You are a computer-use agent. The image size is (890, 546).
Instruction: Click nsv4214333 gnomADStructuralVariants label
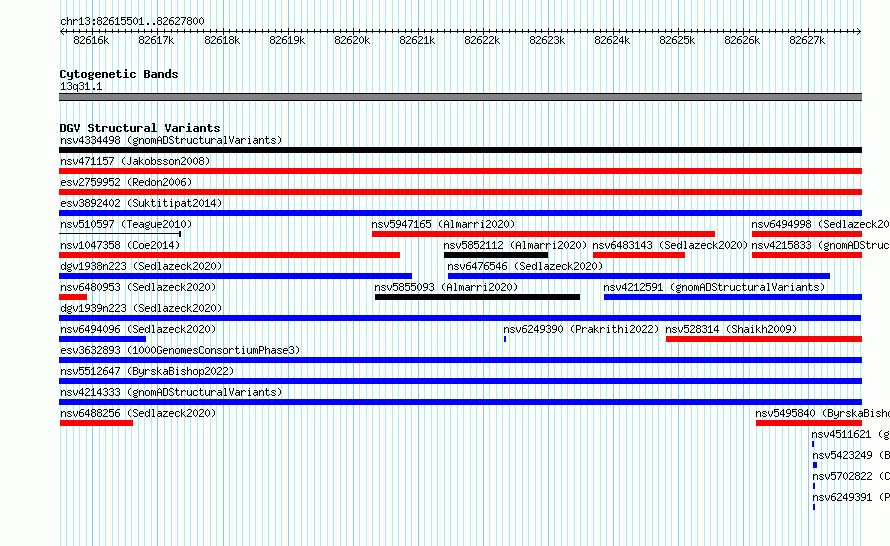(x=171, y=392)
